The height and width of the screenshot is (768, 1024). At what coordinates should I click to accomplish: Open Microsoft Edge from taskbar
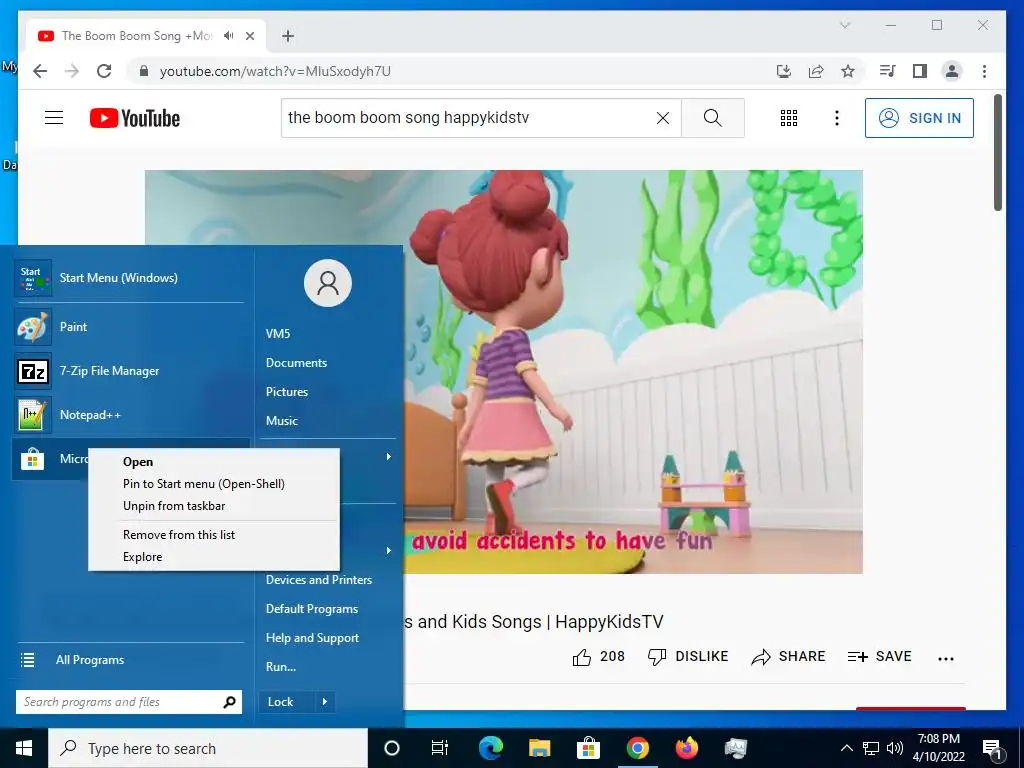pyautogui.click(x=490, y=748)
